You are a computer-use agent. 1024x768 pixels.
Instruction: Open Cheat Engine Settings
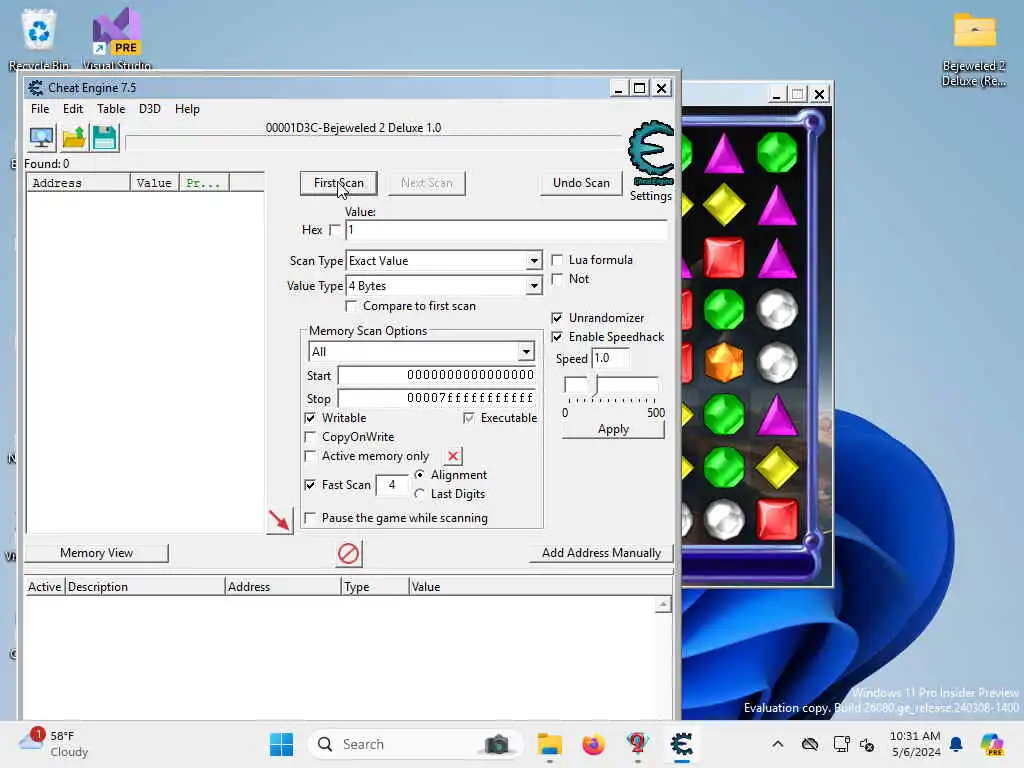pyautogui.click(x=650, y=196)
